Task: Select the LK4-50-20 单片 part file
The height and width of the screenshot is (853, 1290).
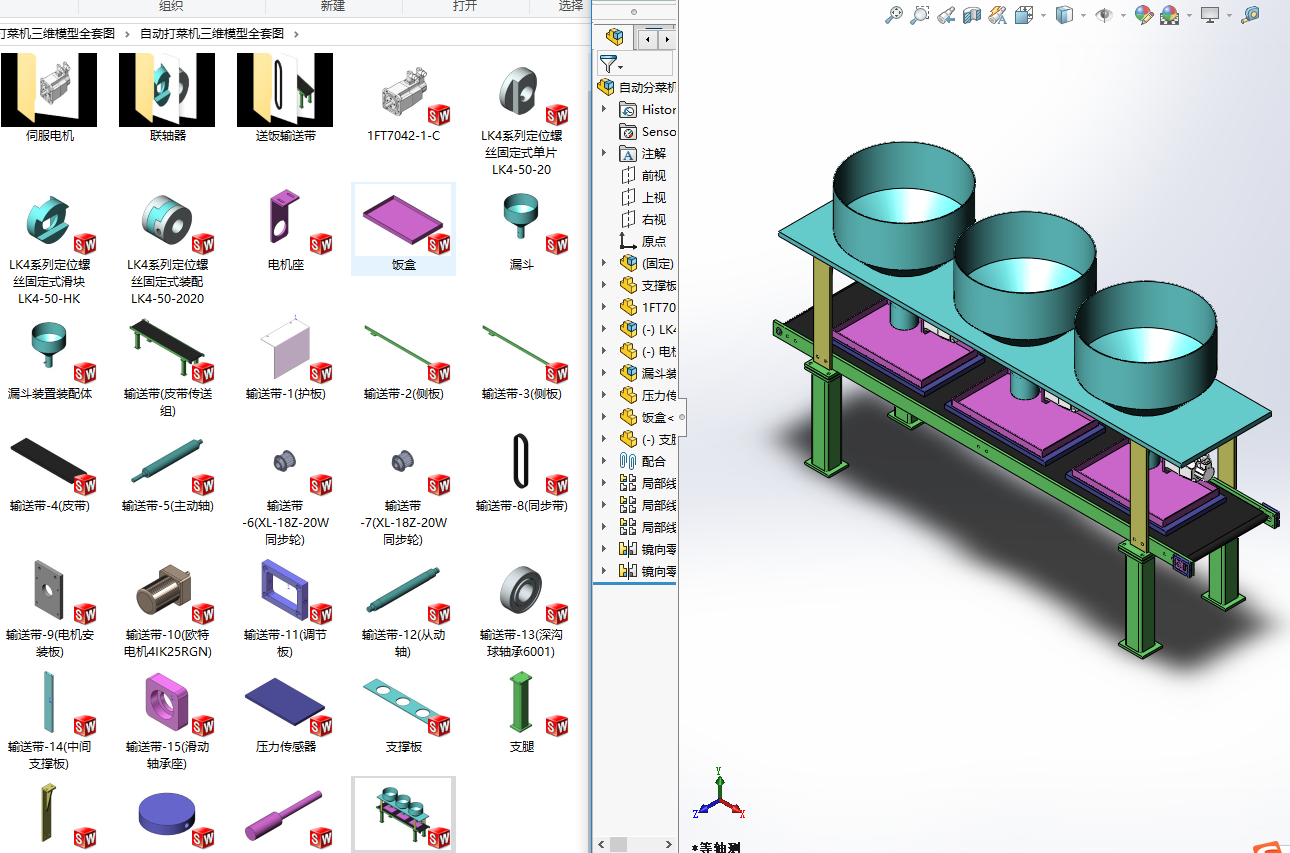Action: tap(521, 120)
